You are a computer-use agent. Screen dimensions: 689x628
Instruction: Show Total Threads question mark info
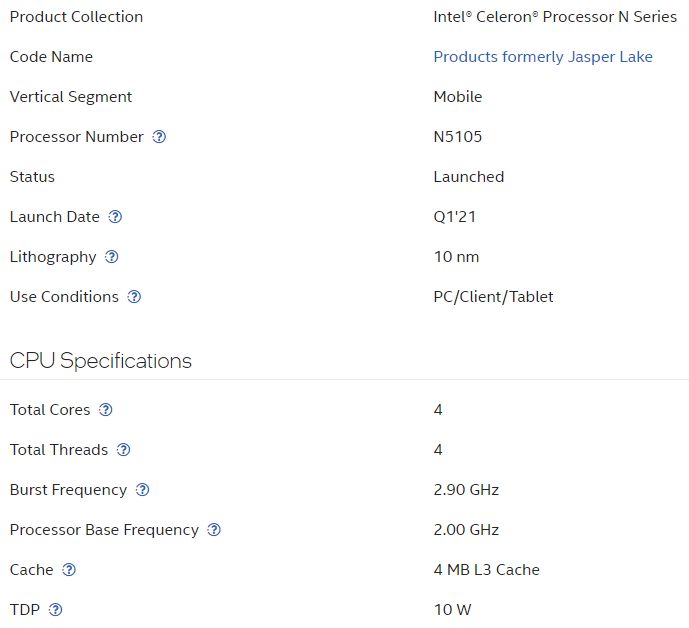[x=123, y=450]
